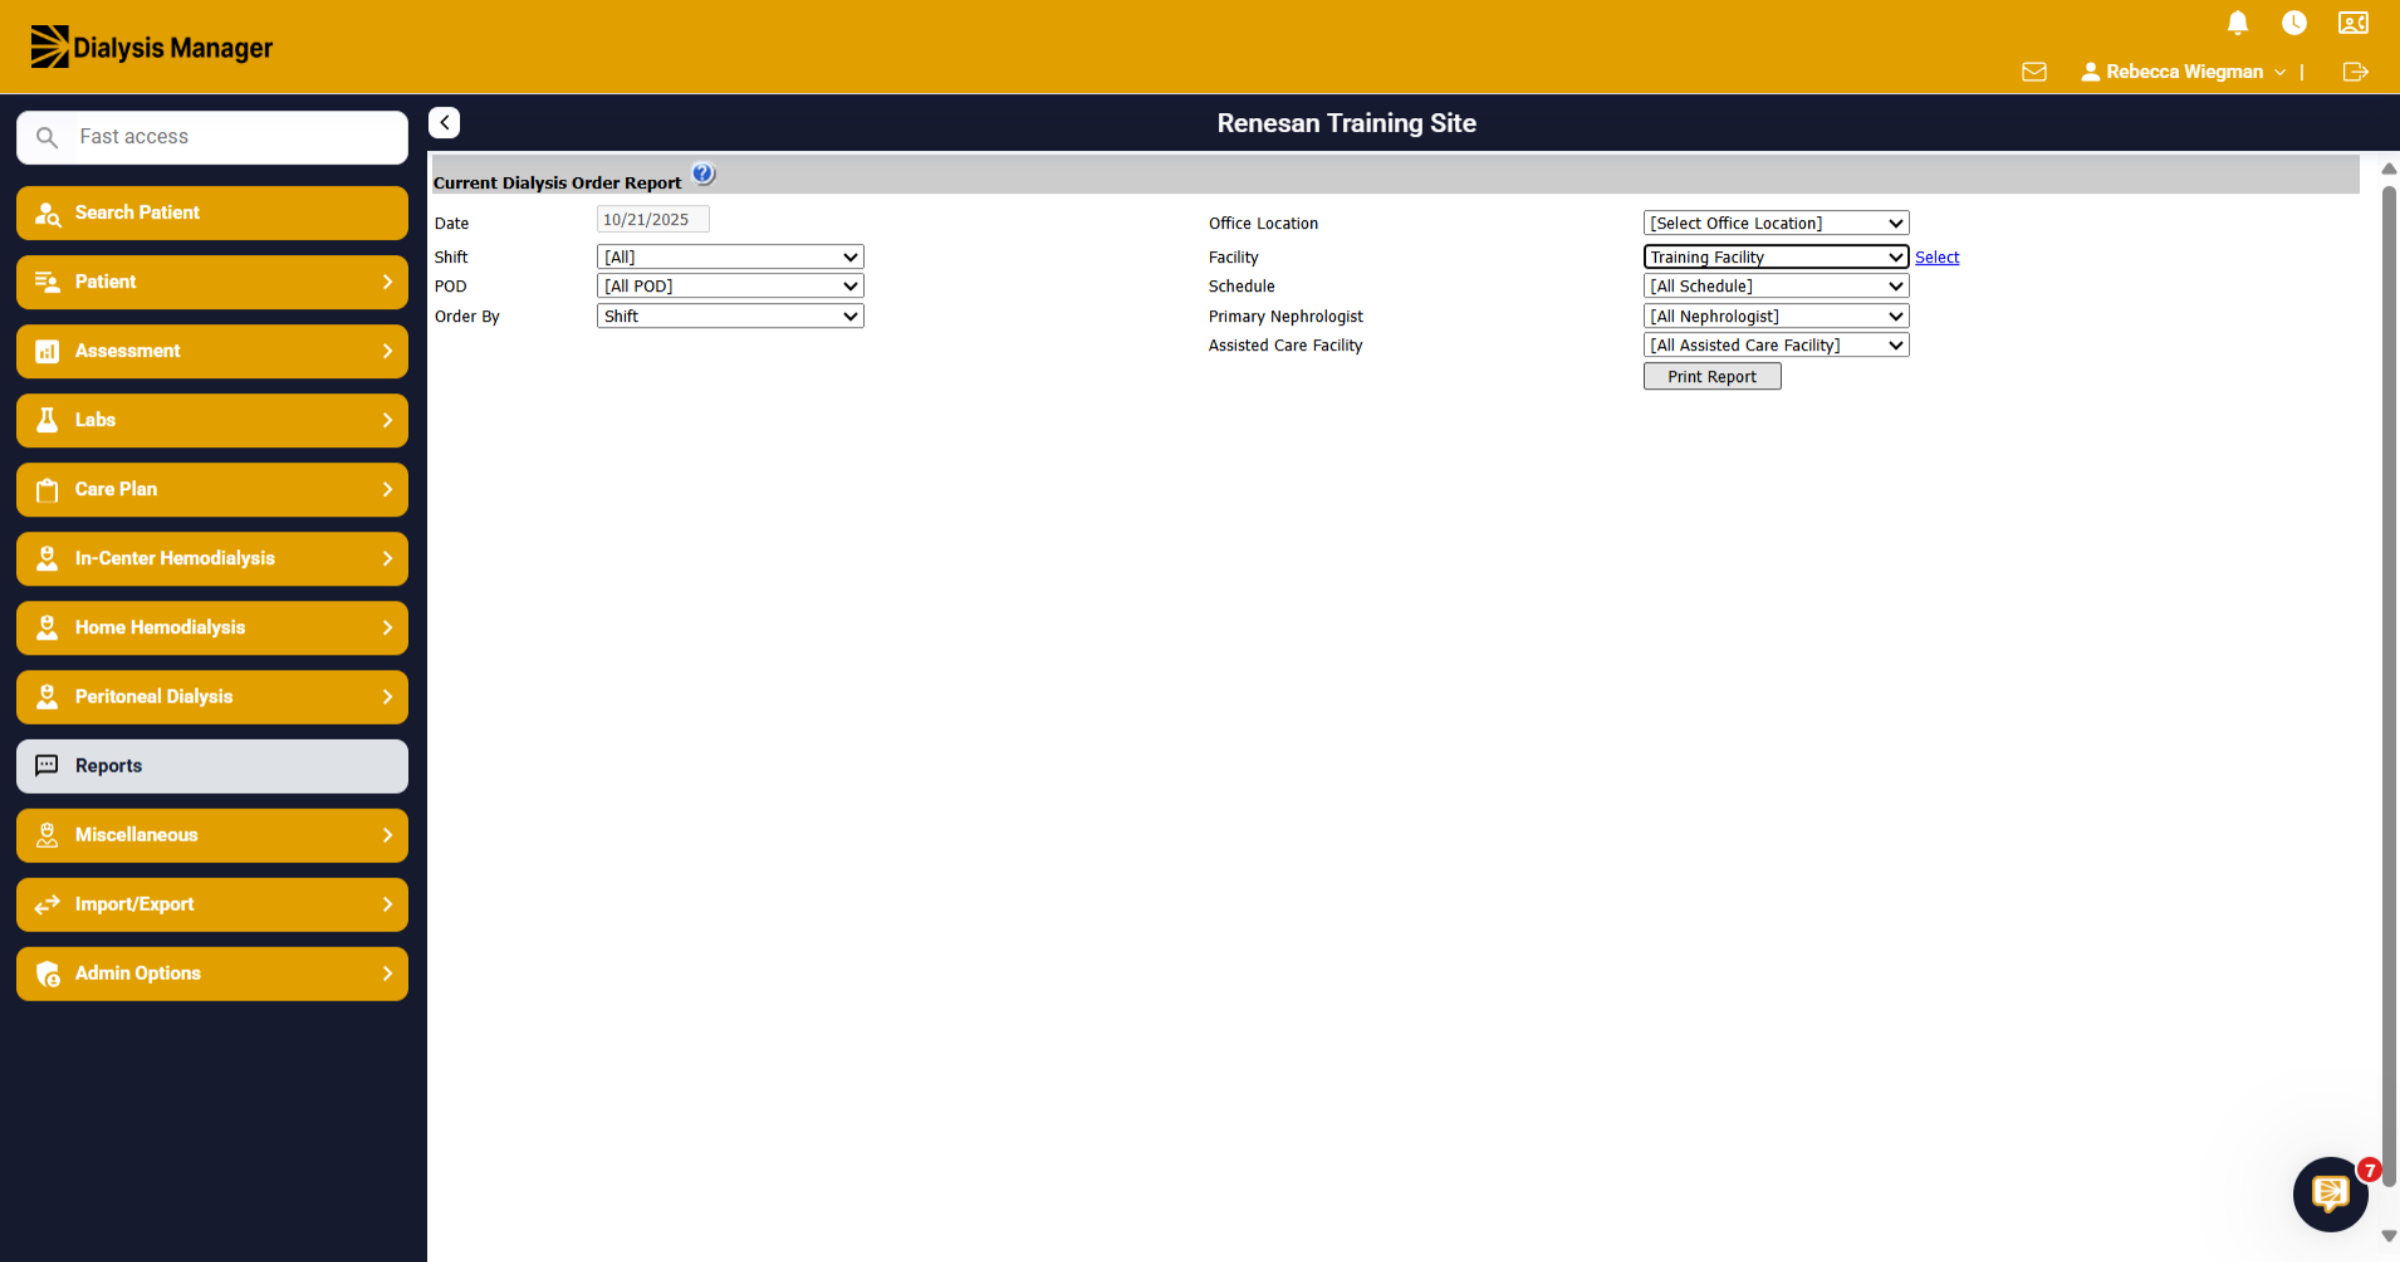Open notifications bell icon
Screen dimensions: 2400x1262
[x=2238, y=23]
